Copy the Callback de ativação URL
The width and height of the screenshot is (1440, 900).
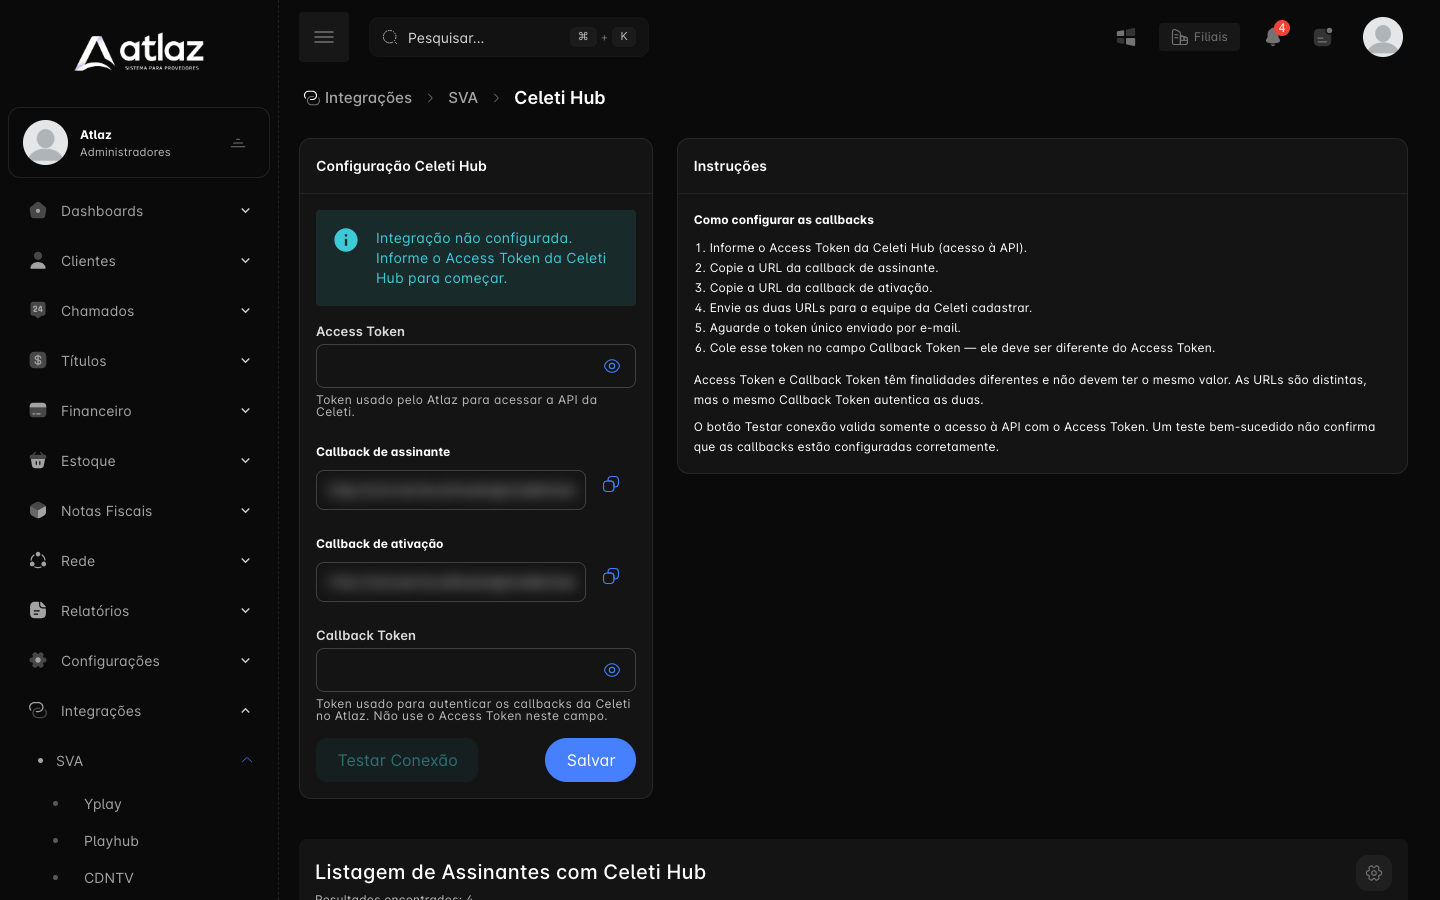611,576
